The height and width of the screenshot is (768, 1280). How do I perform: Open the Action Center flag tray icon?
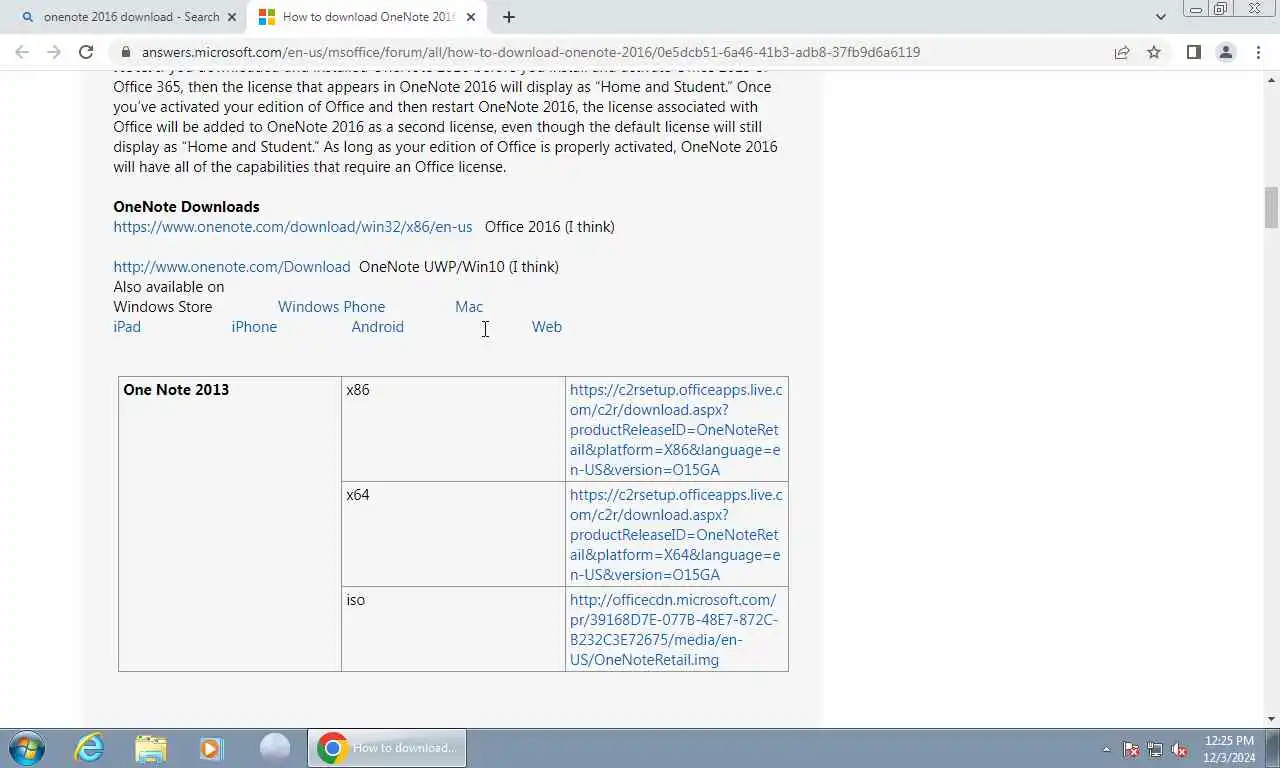coord(1131,749)
